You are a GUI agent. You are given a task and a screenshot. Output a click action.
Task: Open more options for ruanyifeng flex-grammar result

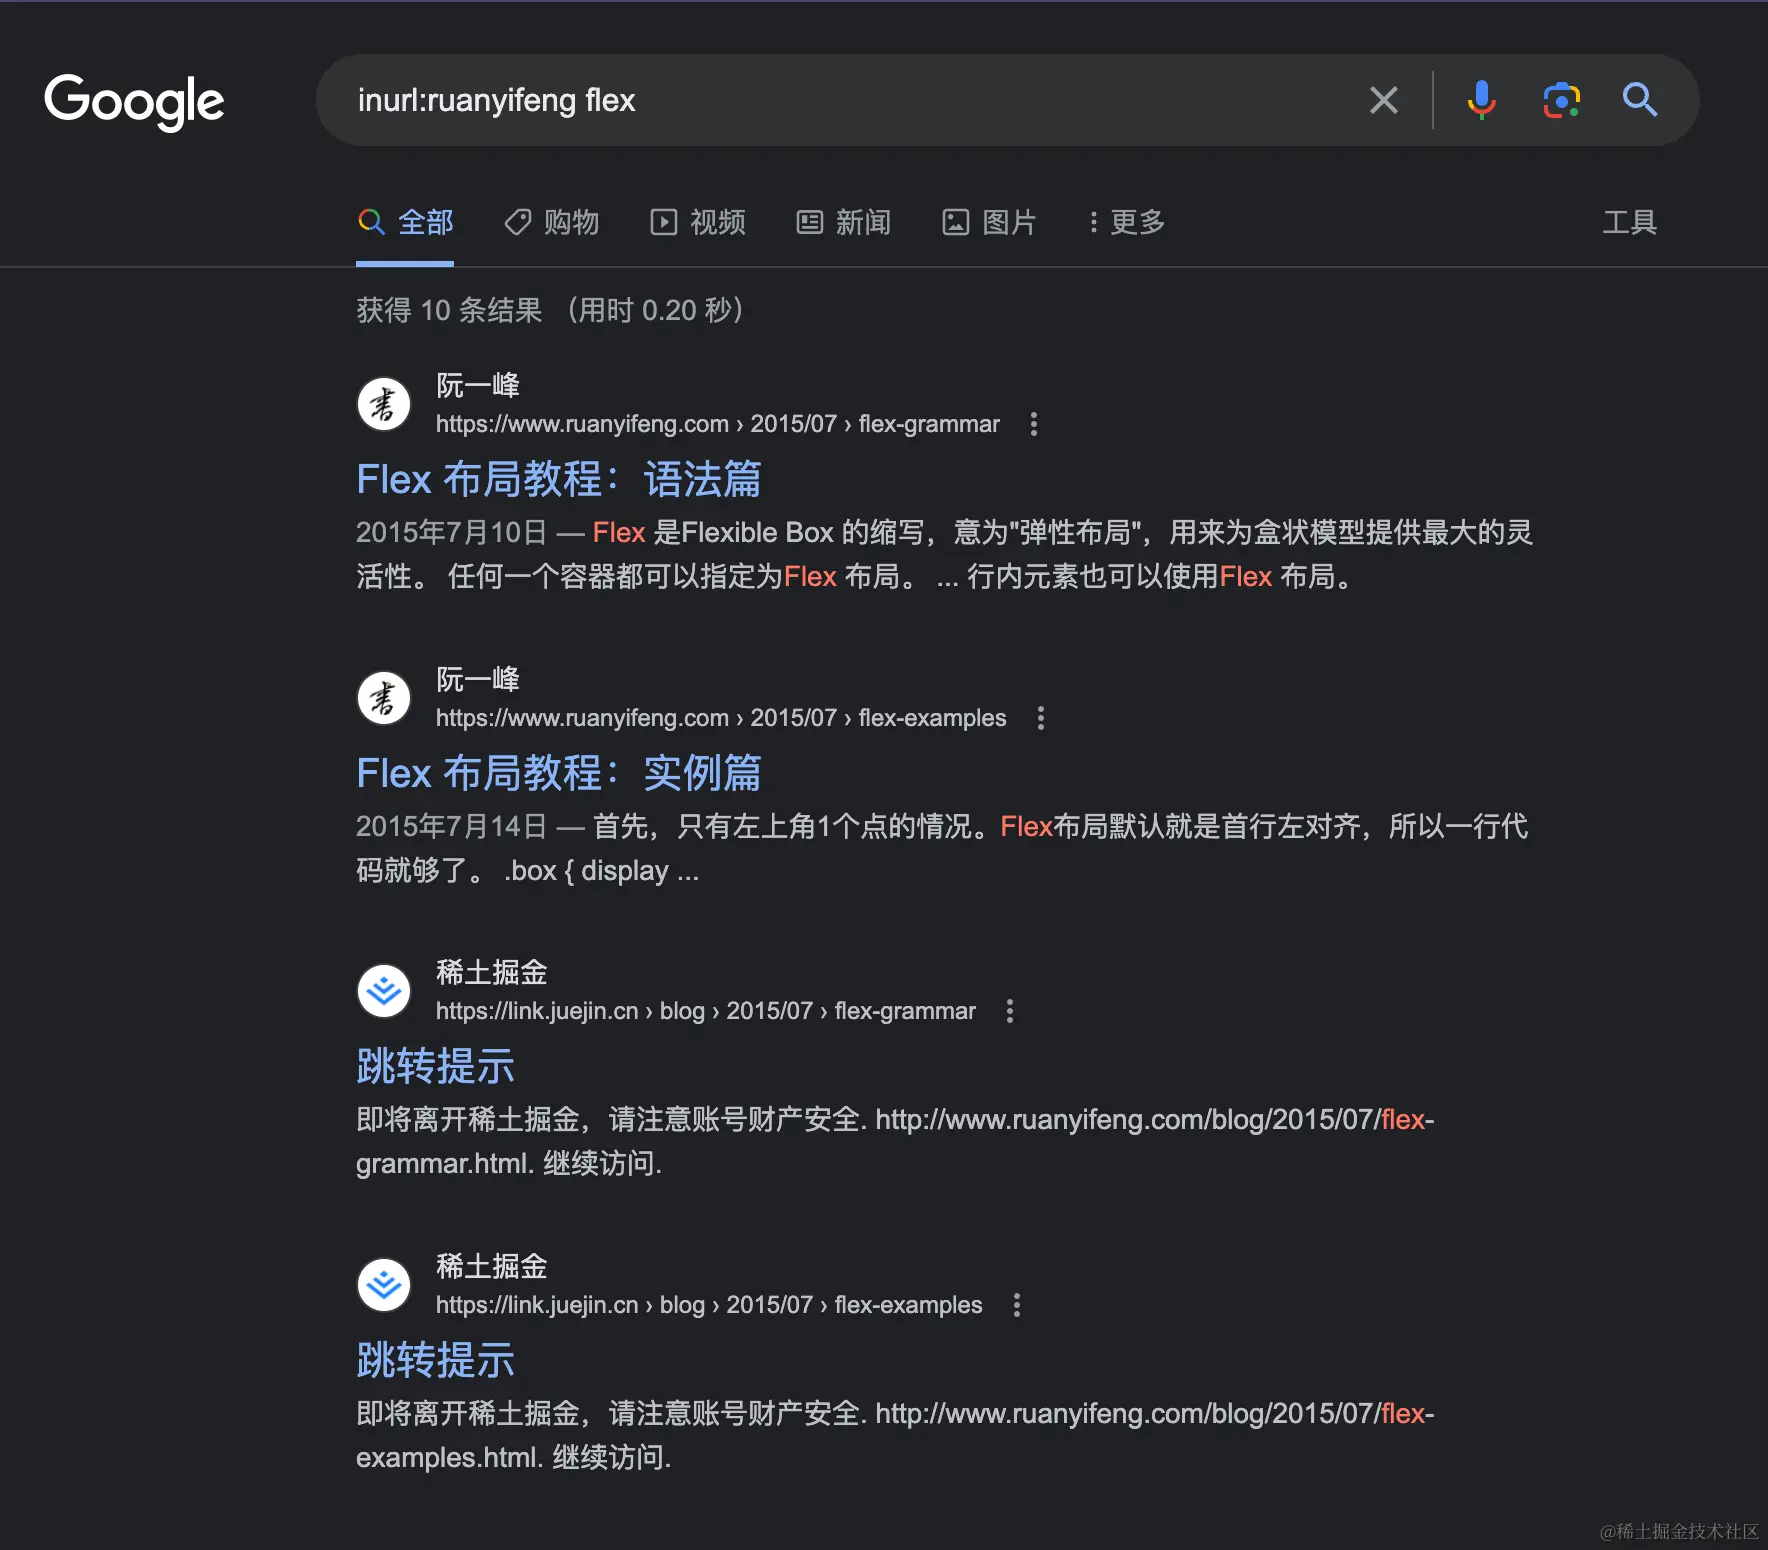1034,424
